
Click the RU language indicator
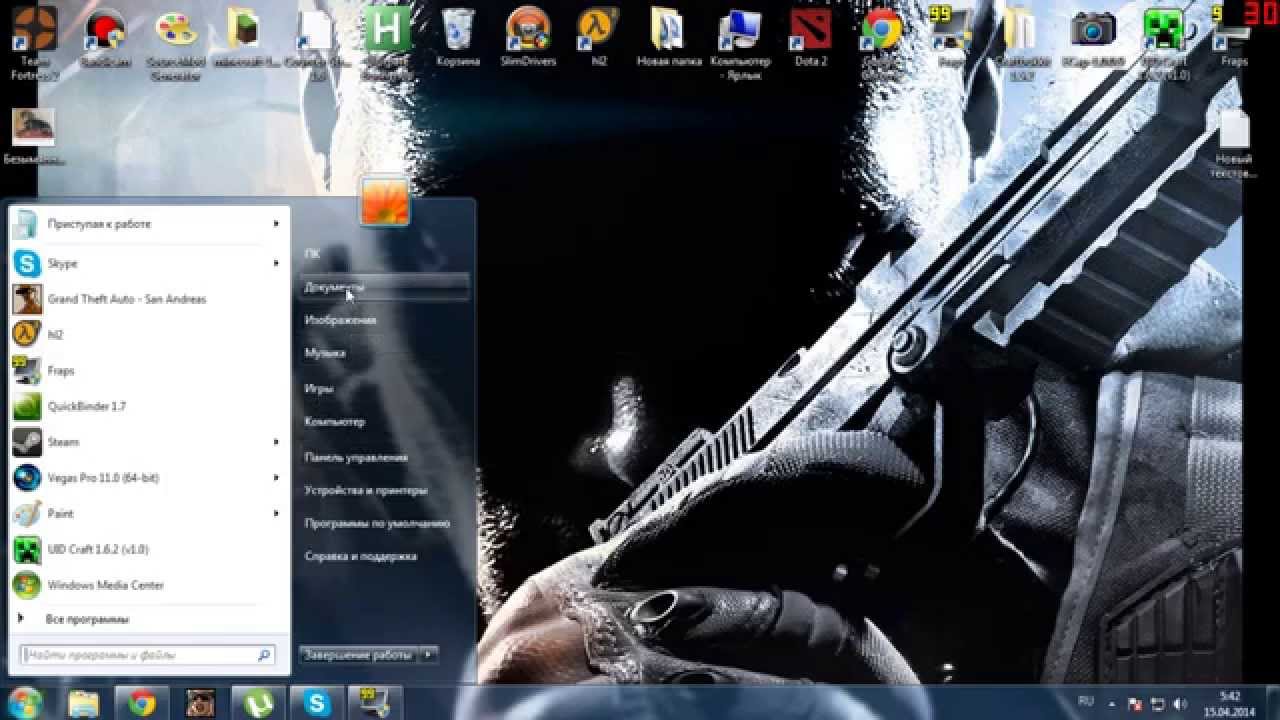(x=1085, y=702)
